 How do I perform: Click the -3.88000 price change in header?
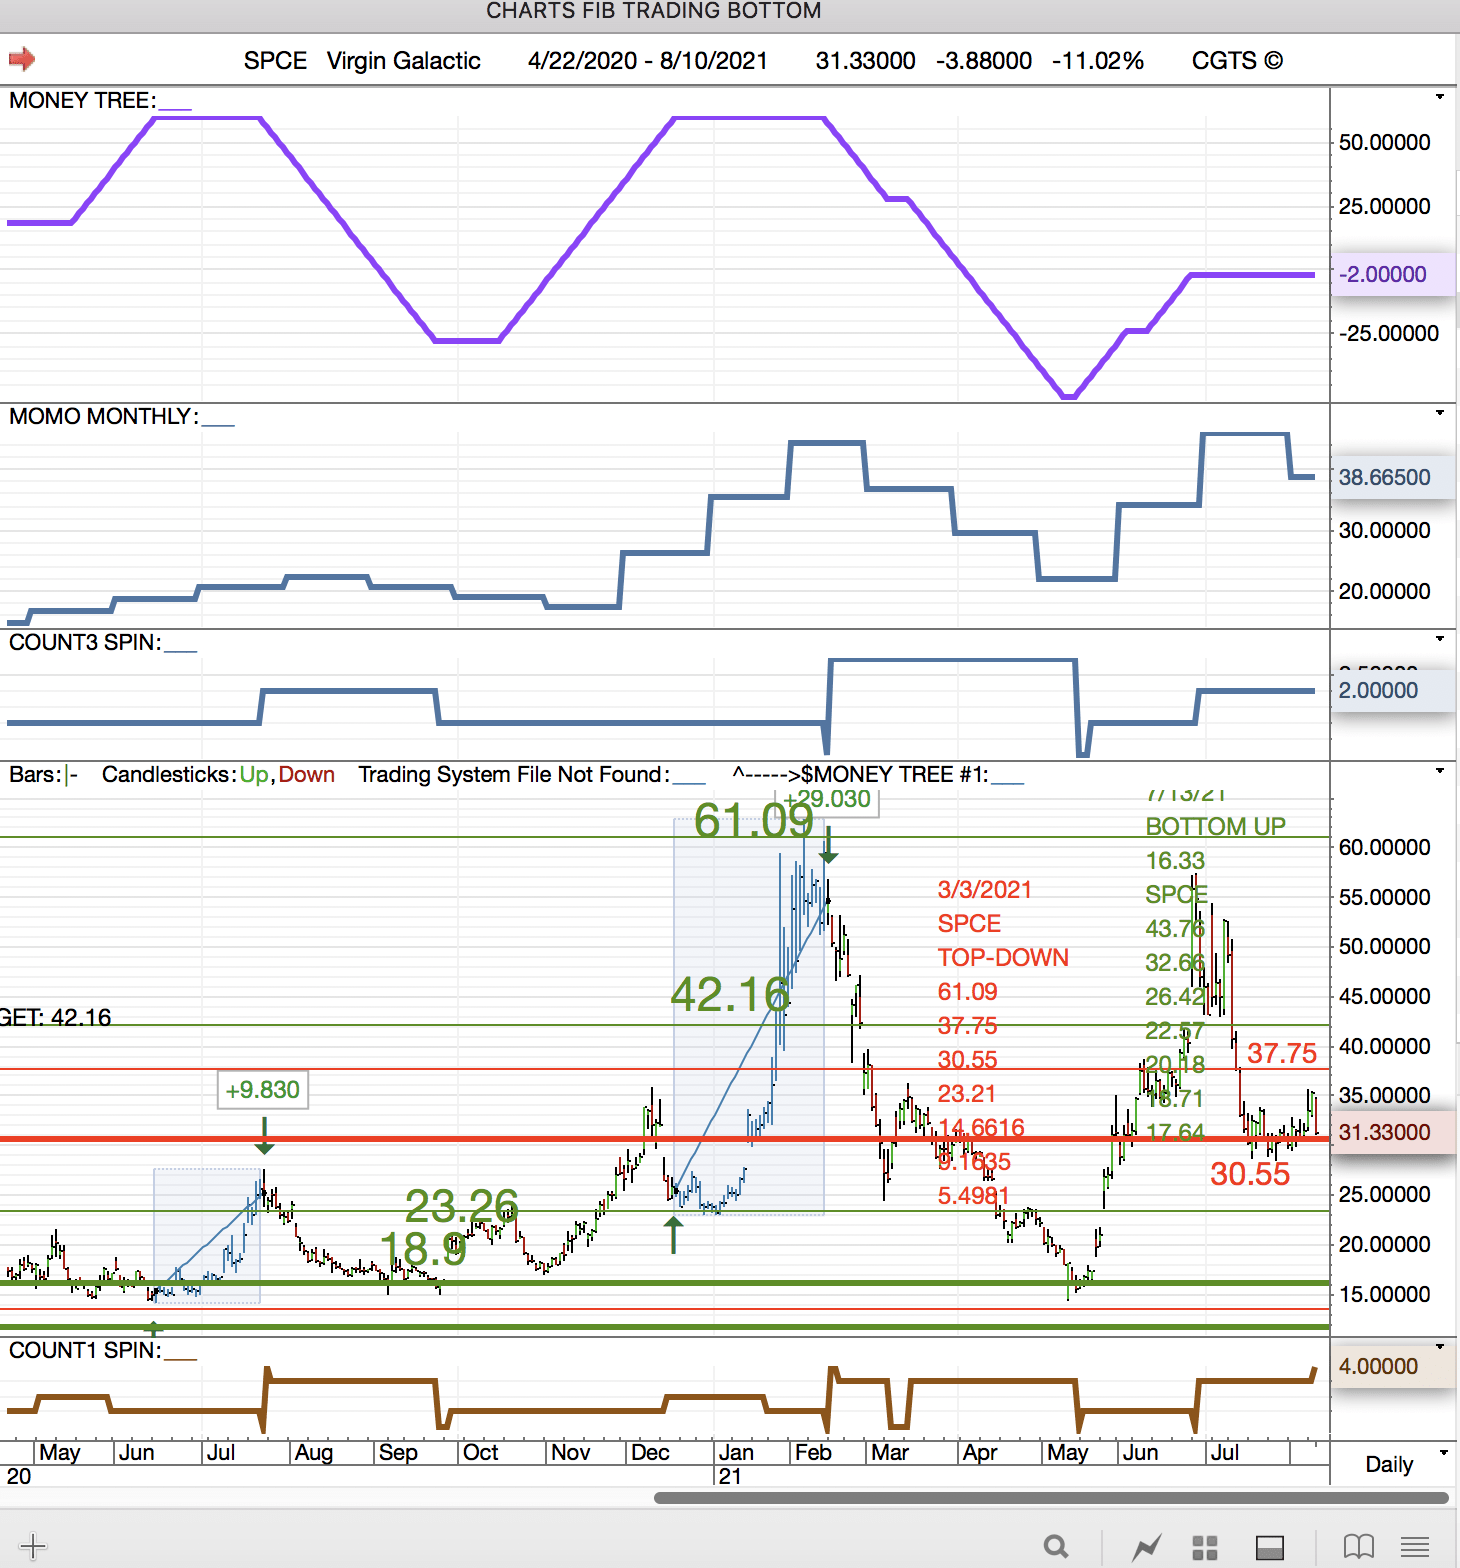pyautogui.click(x=984, y=61)
